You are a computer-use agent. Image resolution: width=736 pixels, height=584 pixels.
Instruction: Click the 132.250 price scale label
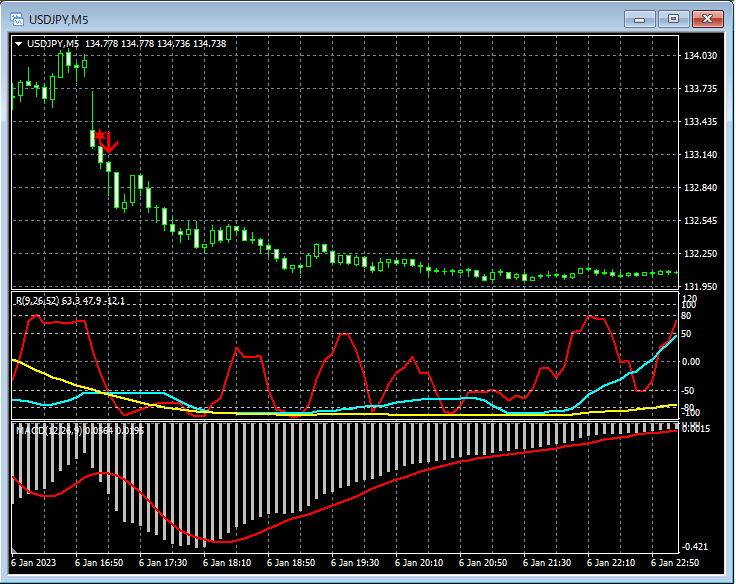(x=700, y=254)
